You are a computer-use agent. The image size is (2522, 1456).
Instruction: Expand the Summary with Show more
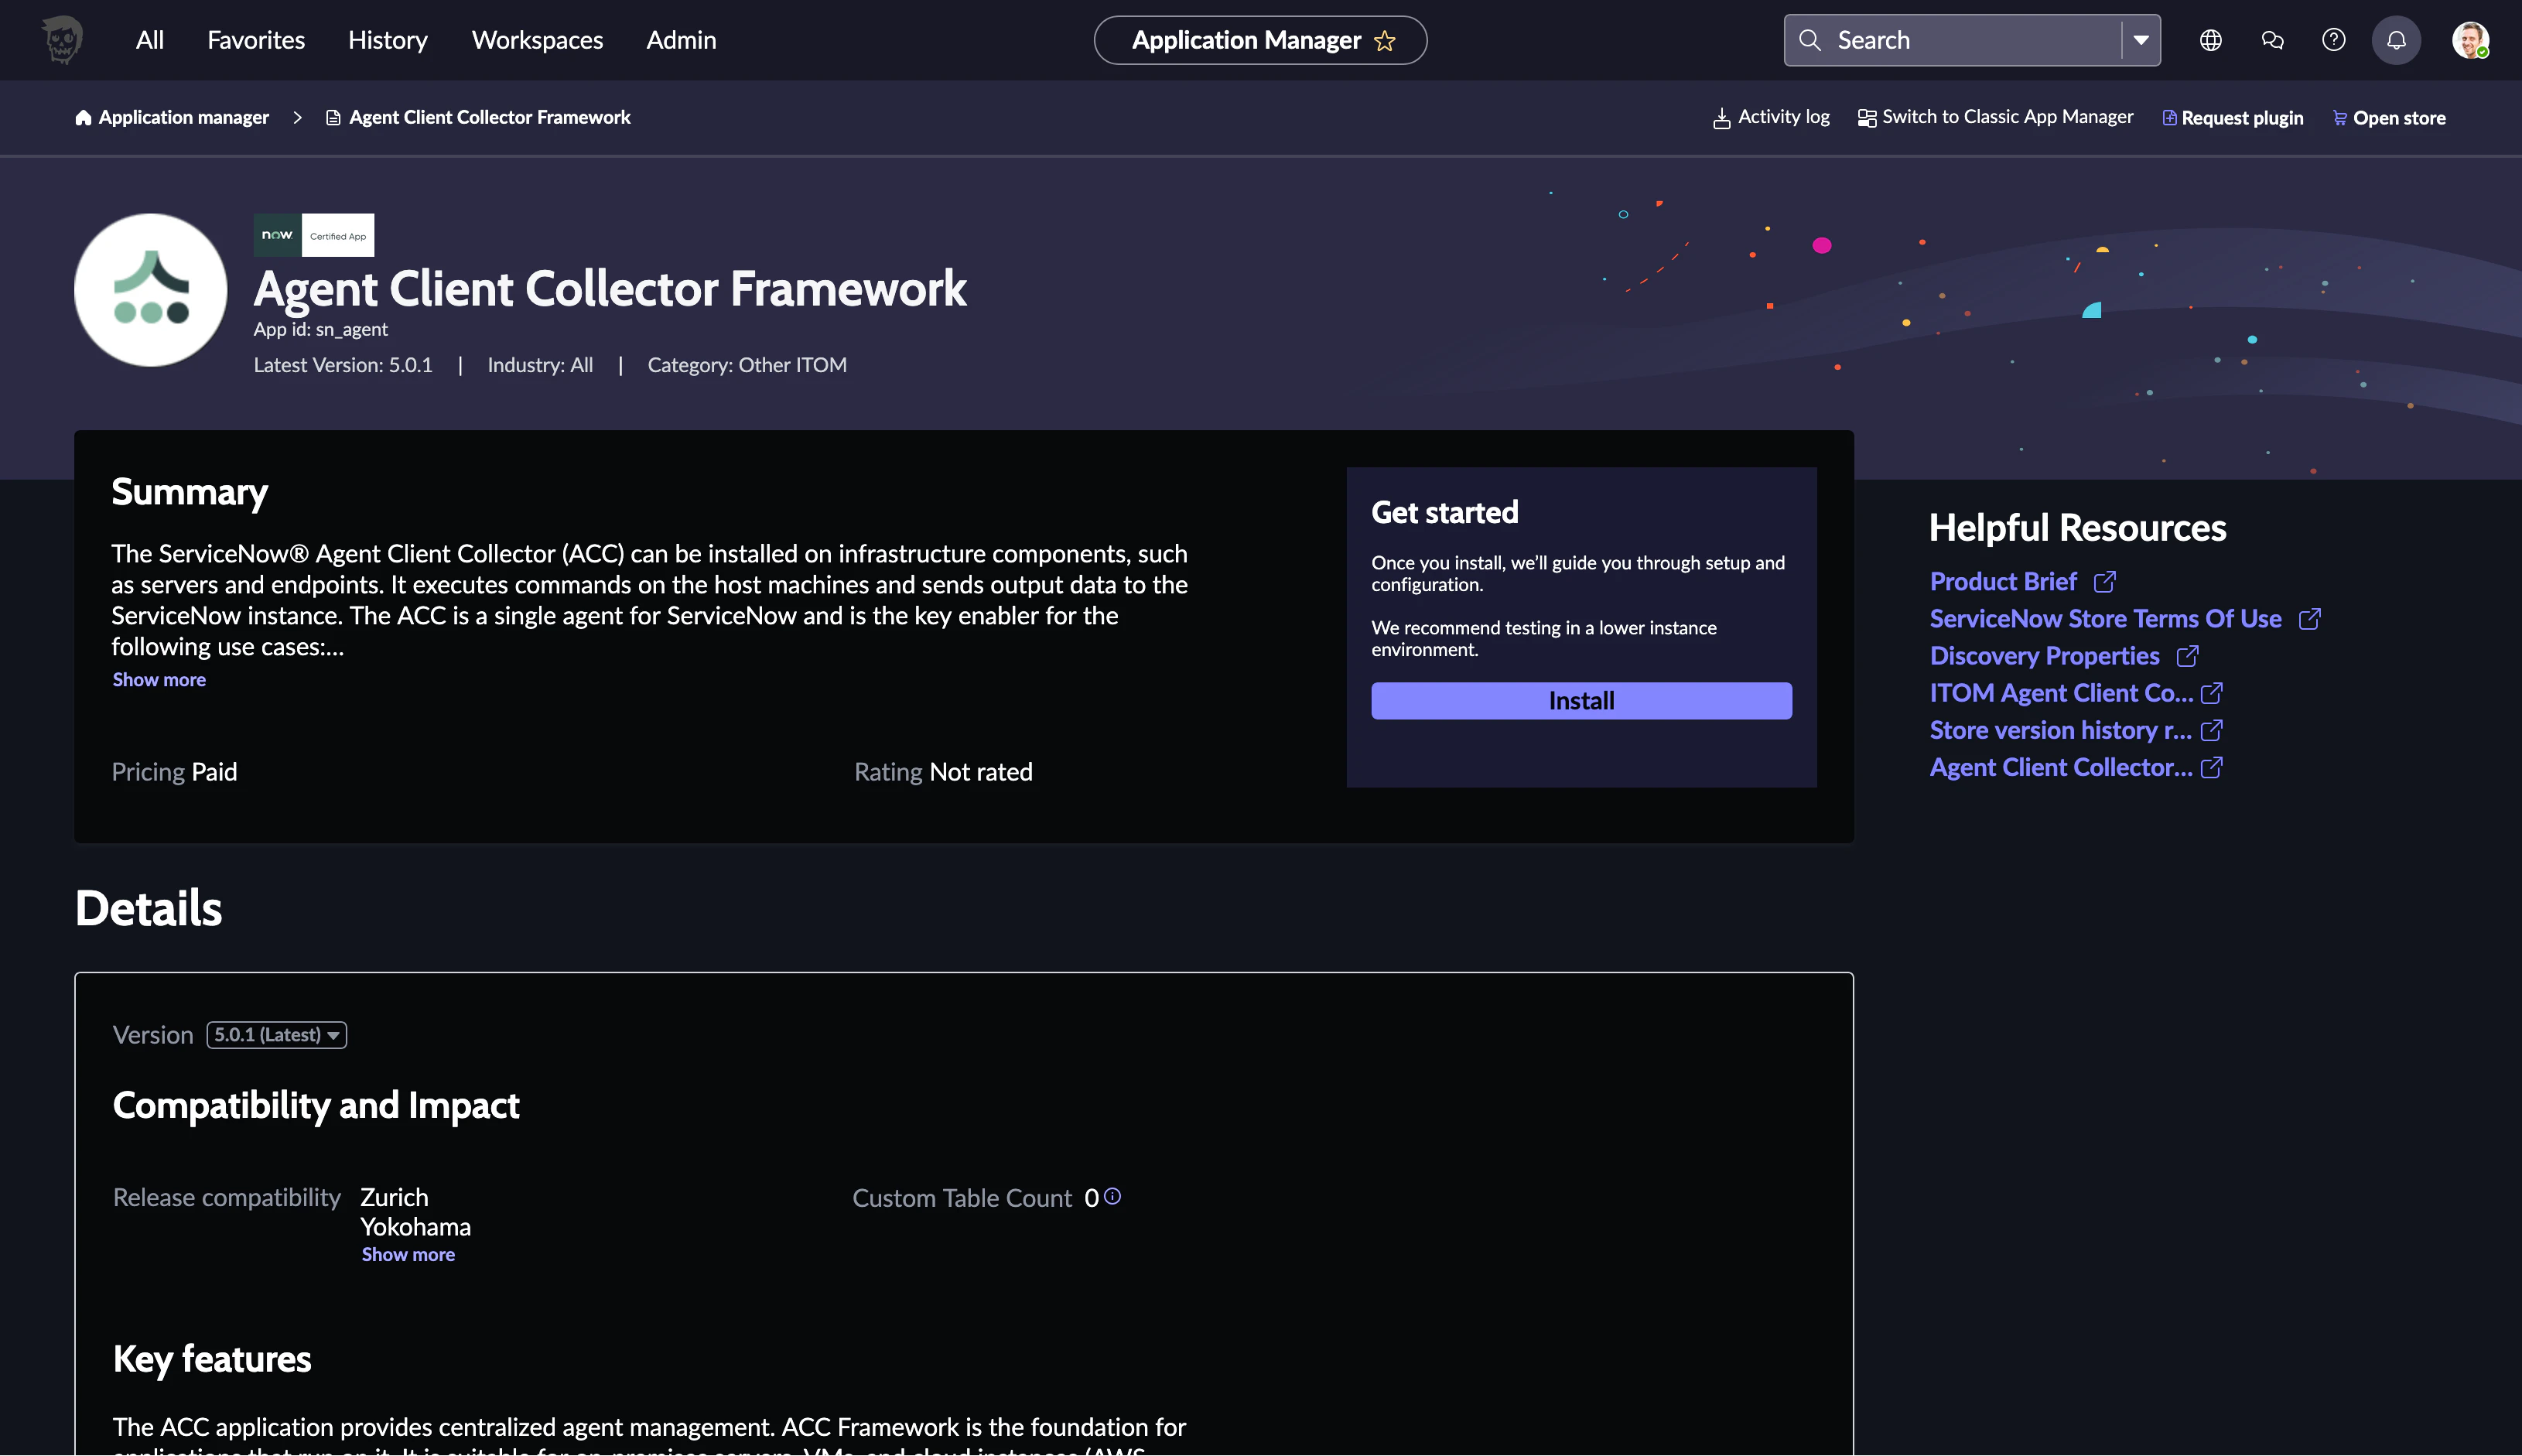click(x=159, y=680)
